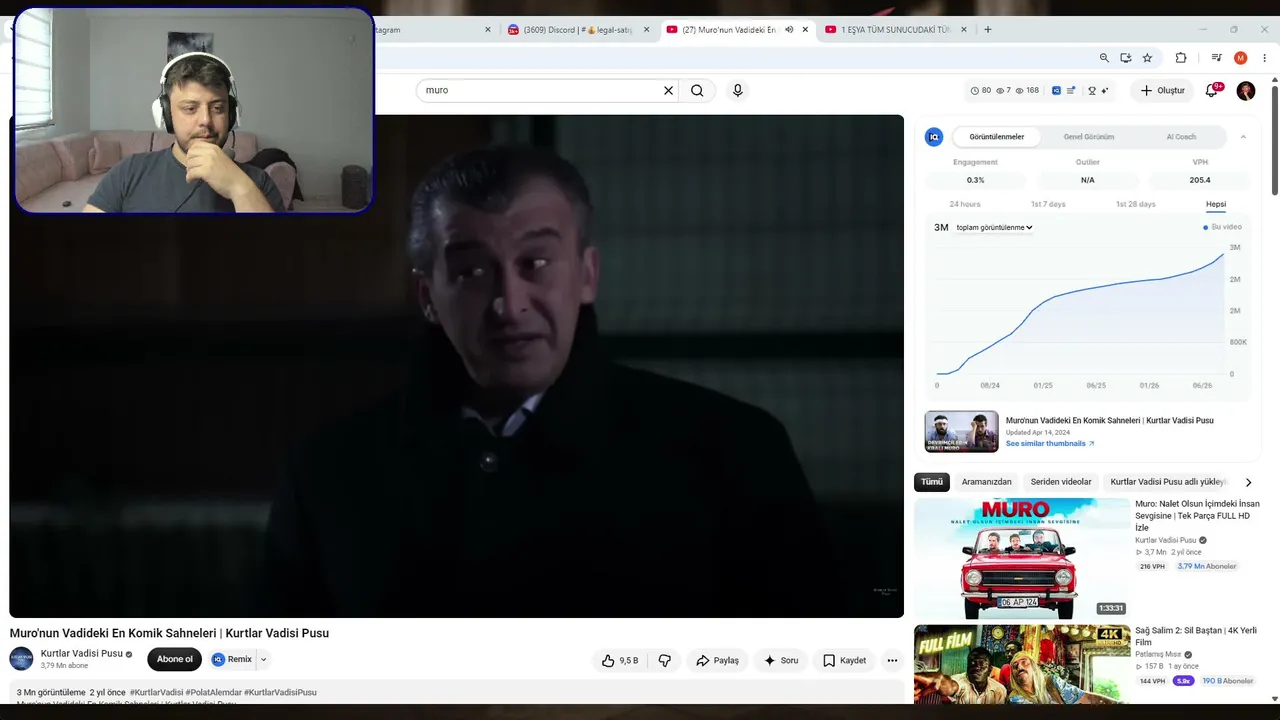Screen dimensions: 1280x720
Task: Open the toplam görüntülenme dropdown
Action: [x=994, y=228]
